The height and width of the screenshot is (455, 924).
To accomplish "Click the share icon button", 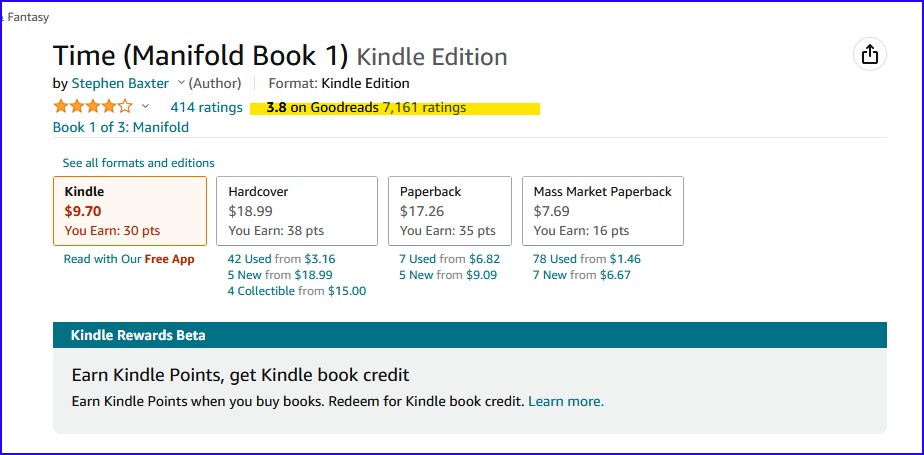I will [x=869, y=55].
